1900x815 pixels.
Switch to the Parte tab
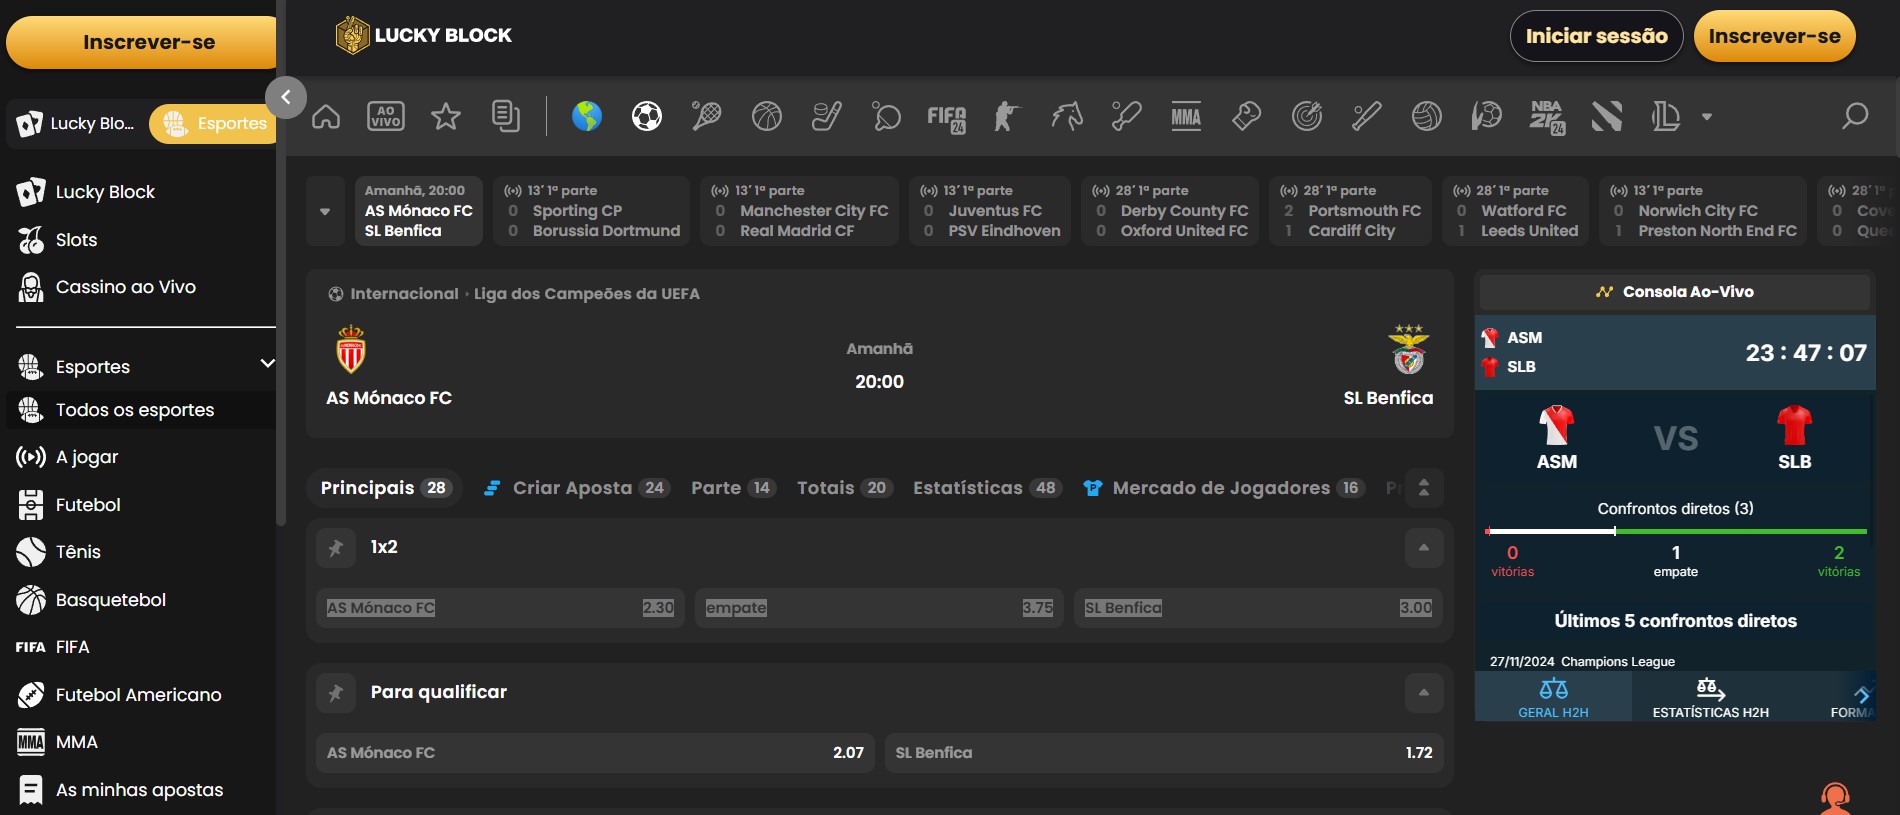coord(733,488)
